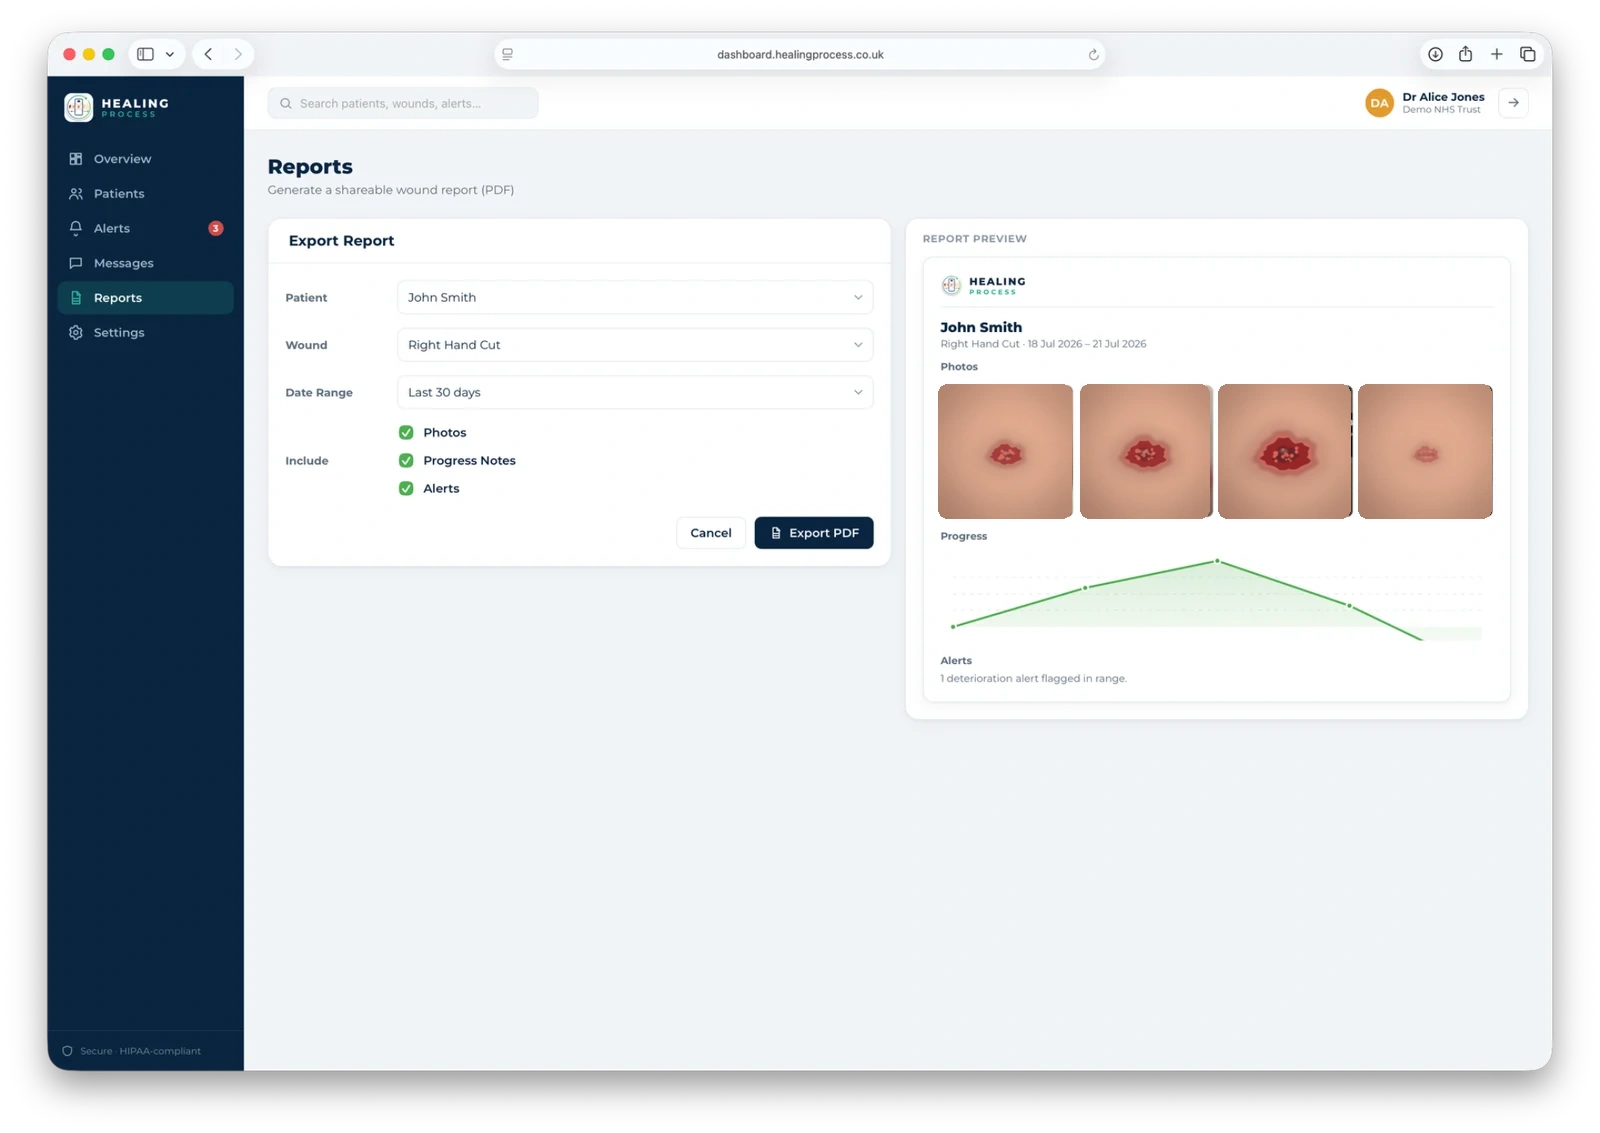
Task: Click the search patients input field
Action: (x=403, y=103)
